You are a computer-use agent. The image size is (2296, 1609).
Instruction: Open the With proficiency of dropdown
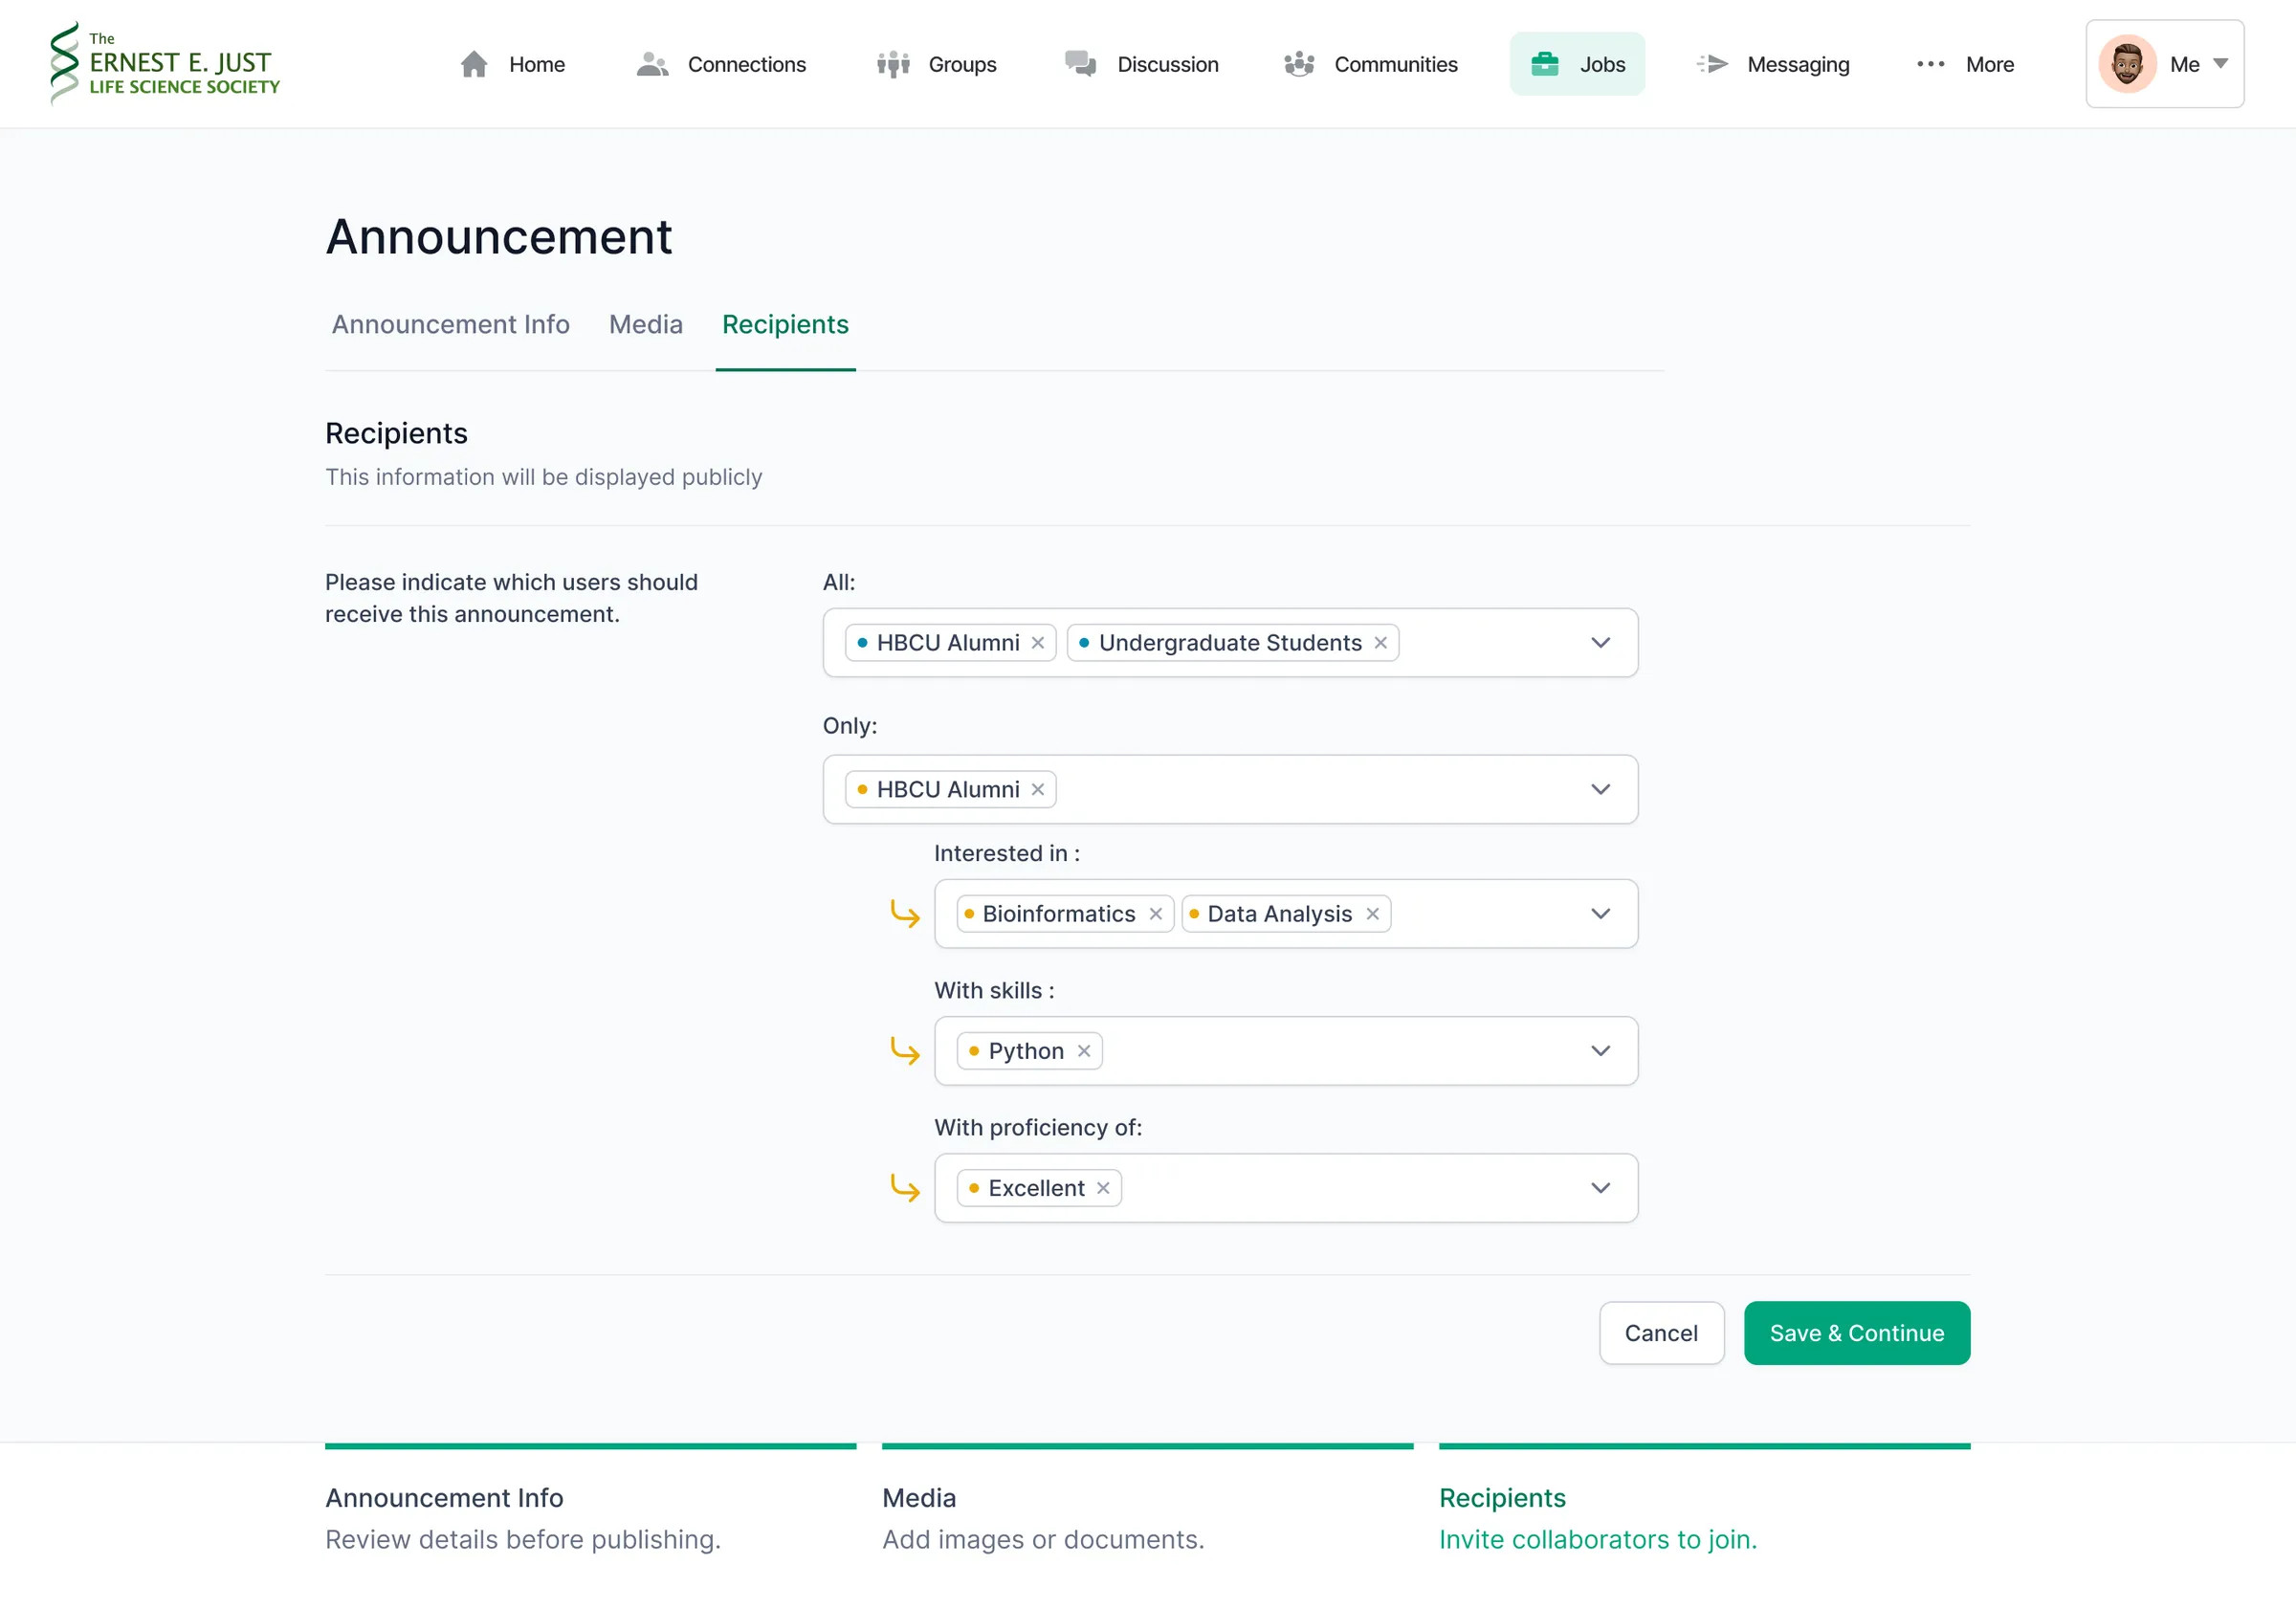coord(1600,1188)
